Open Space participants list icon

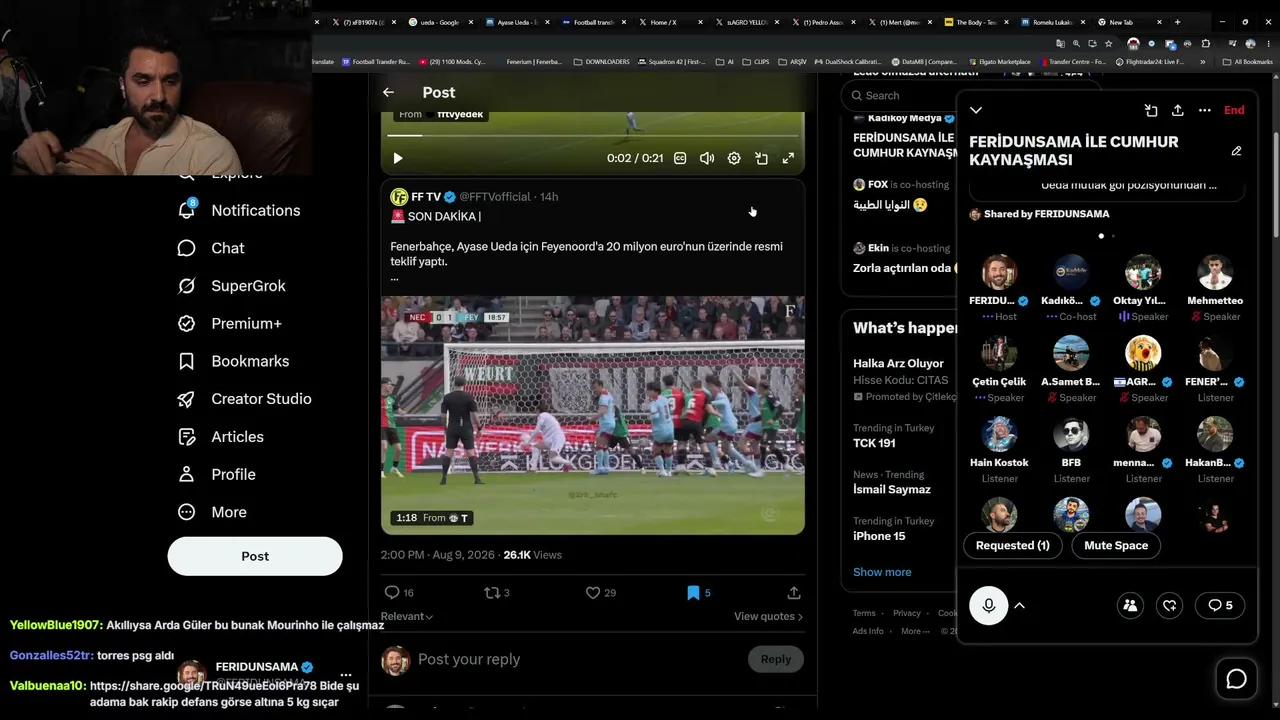(x=1130, y=605)
